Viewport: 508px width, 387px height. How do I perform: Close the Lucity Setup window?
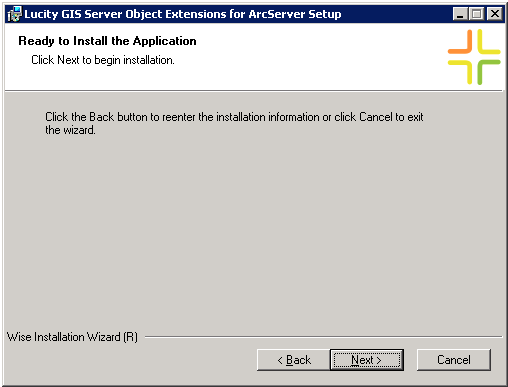point(495,14)
